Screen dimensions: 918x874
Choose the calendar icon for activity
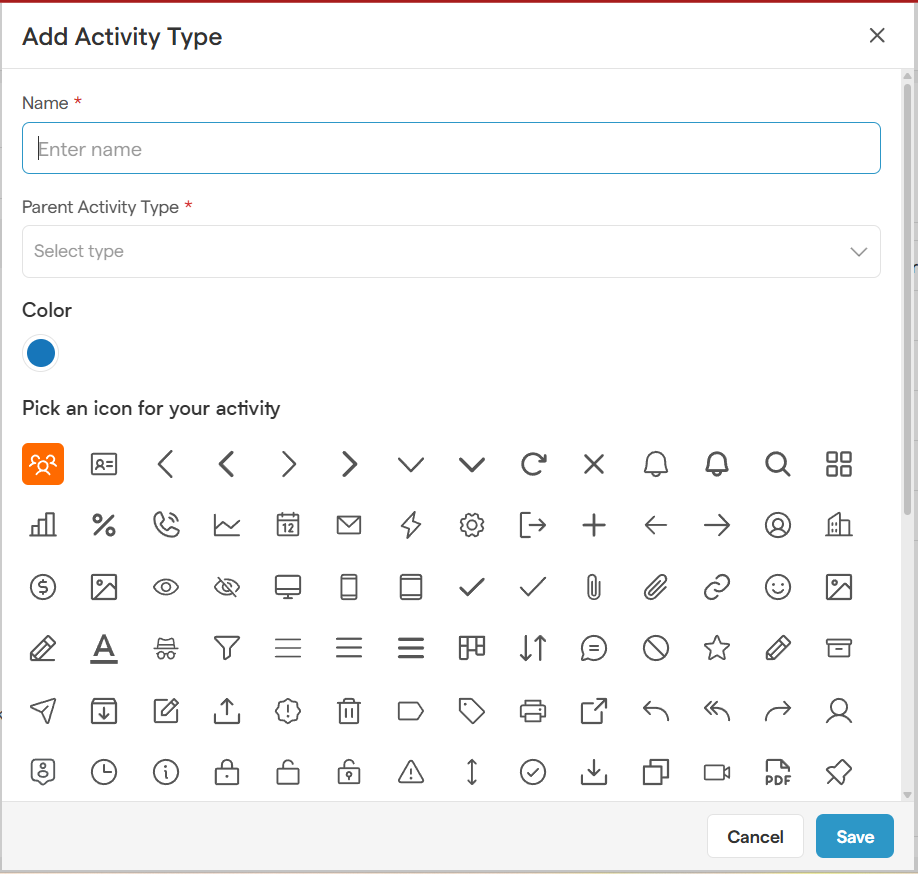(288, 525)
